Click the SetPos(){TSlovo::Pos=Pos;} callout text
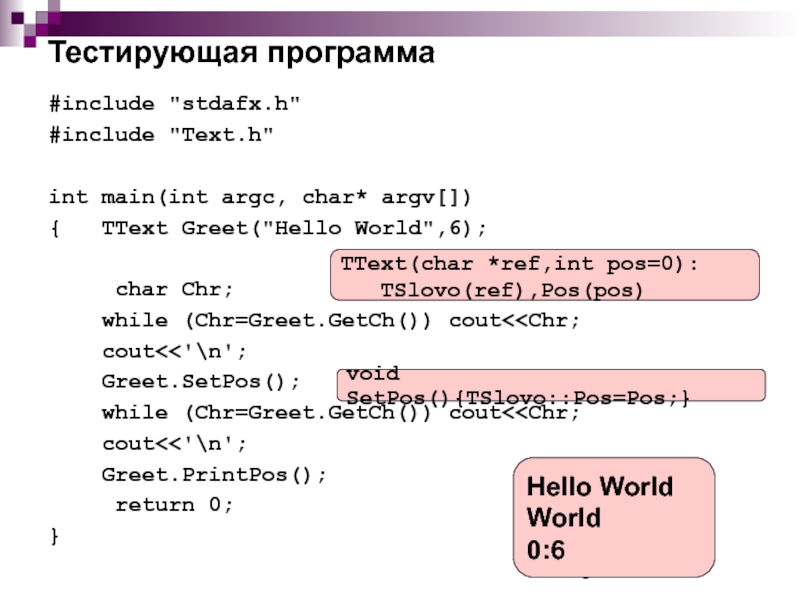 (518, 398)
